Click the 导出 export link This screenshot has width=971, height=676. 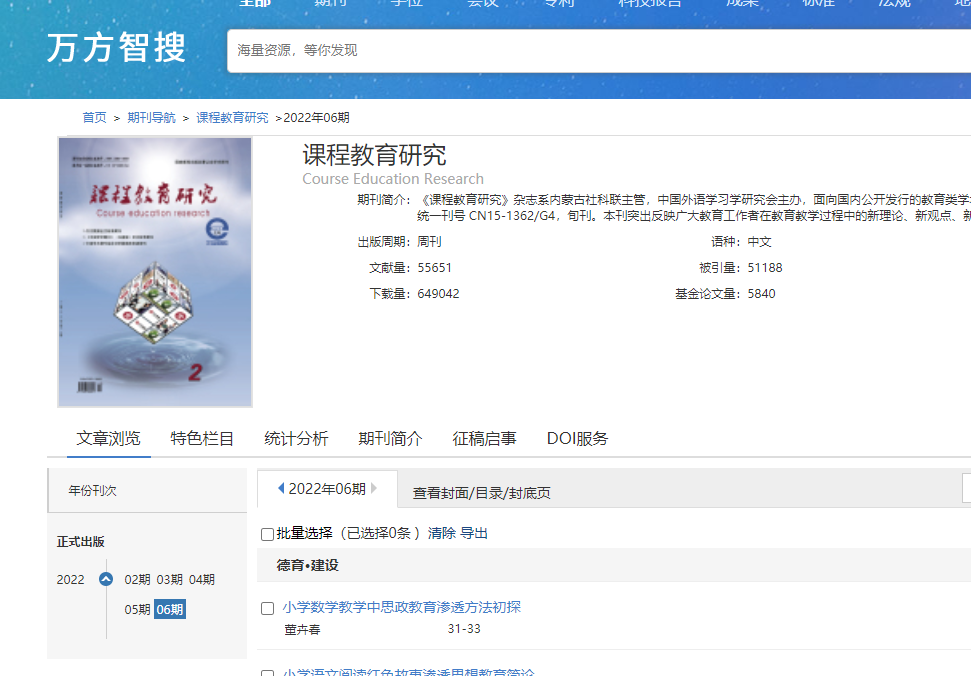474,534
